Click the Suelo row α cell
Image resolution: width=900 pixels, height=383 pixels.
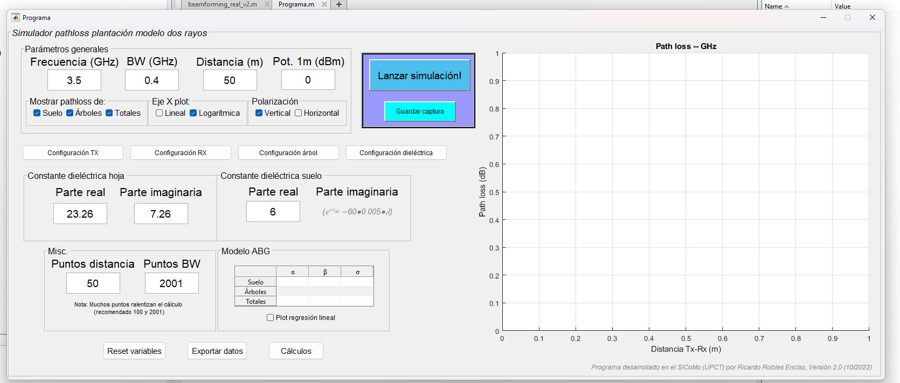coord(293,282)
